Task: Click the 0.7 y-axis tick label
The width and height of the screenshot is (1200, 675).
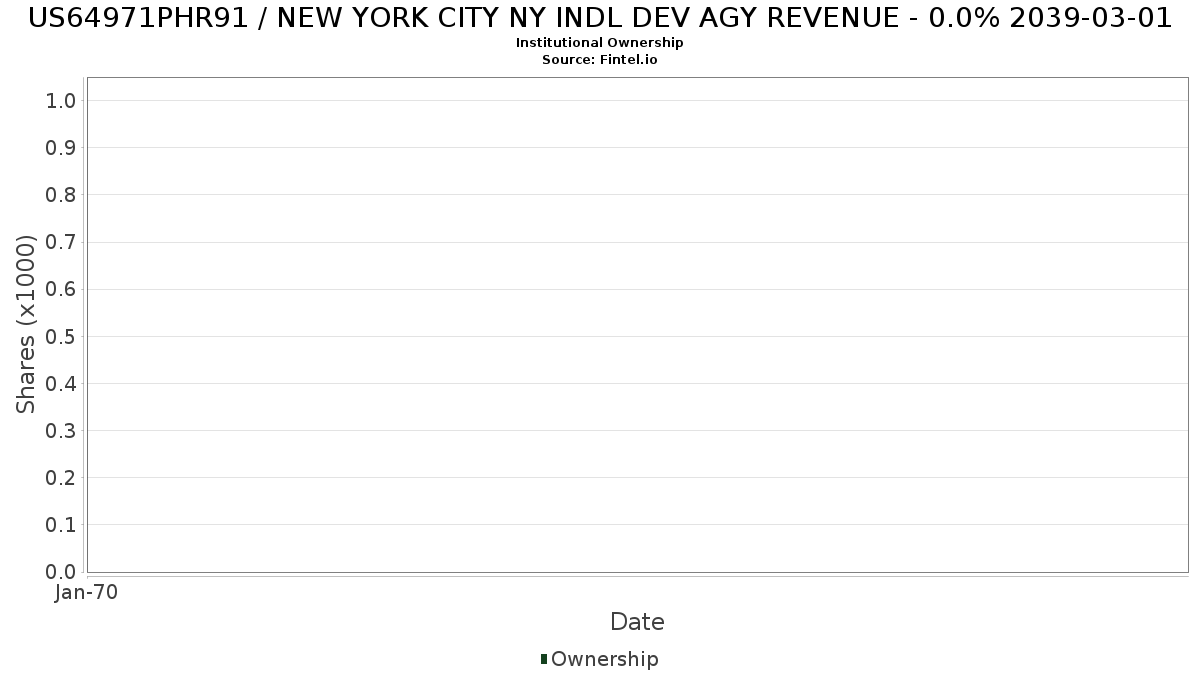Action: (61, 242)
